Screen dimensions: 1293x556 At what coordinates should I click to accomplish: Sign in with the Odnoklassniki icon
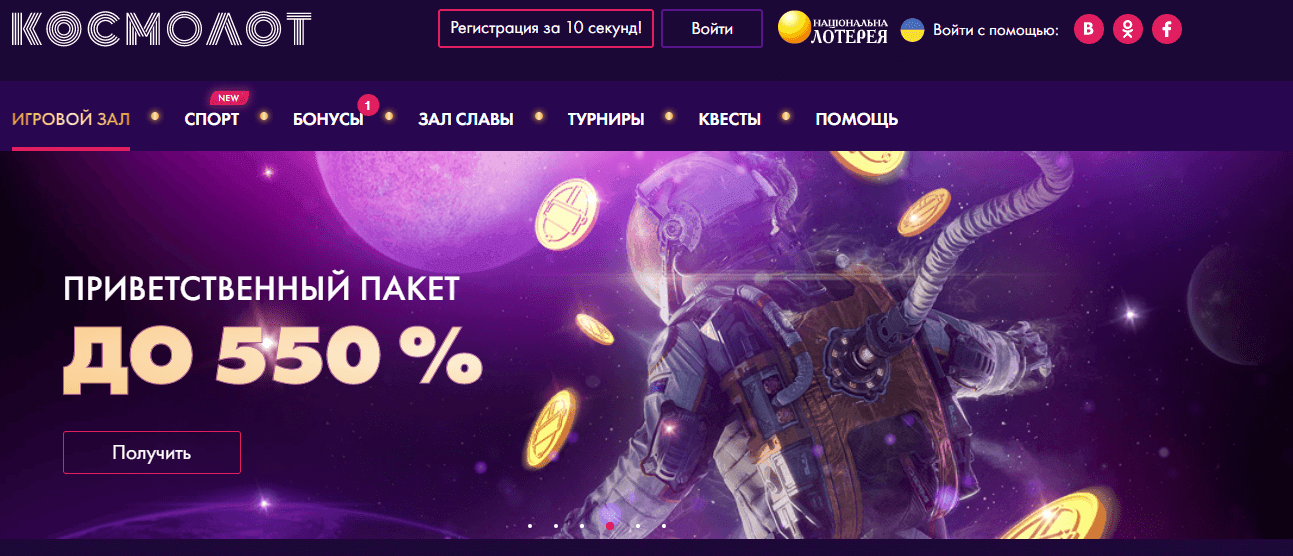(1128, 29)
